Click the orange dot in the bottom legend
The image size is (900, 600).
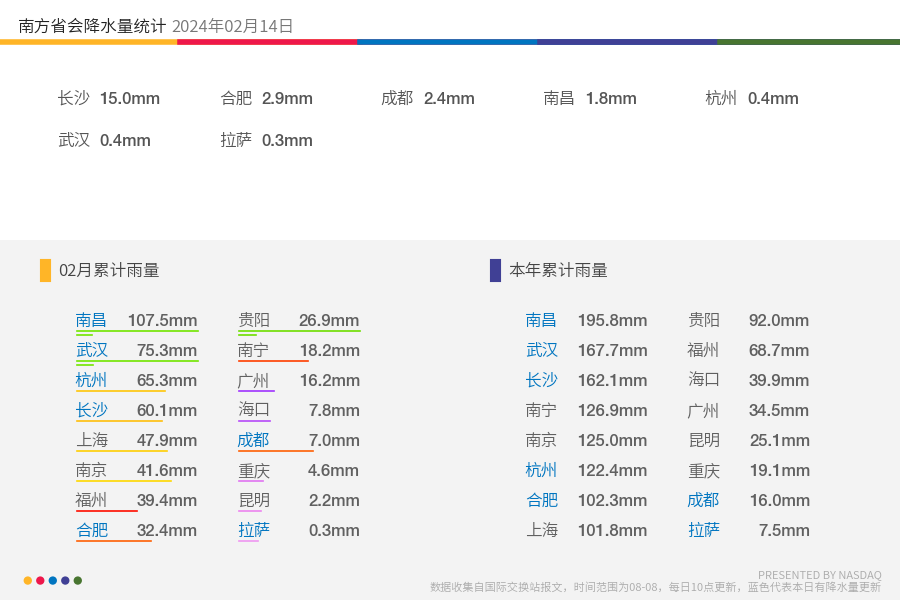[28, 580]
